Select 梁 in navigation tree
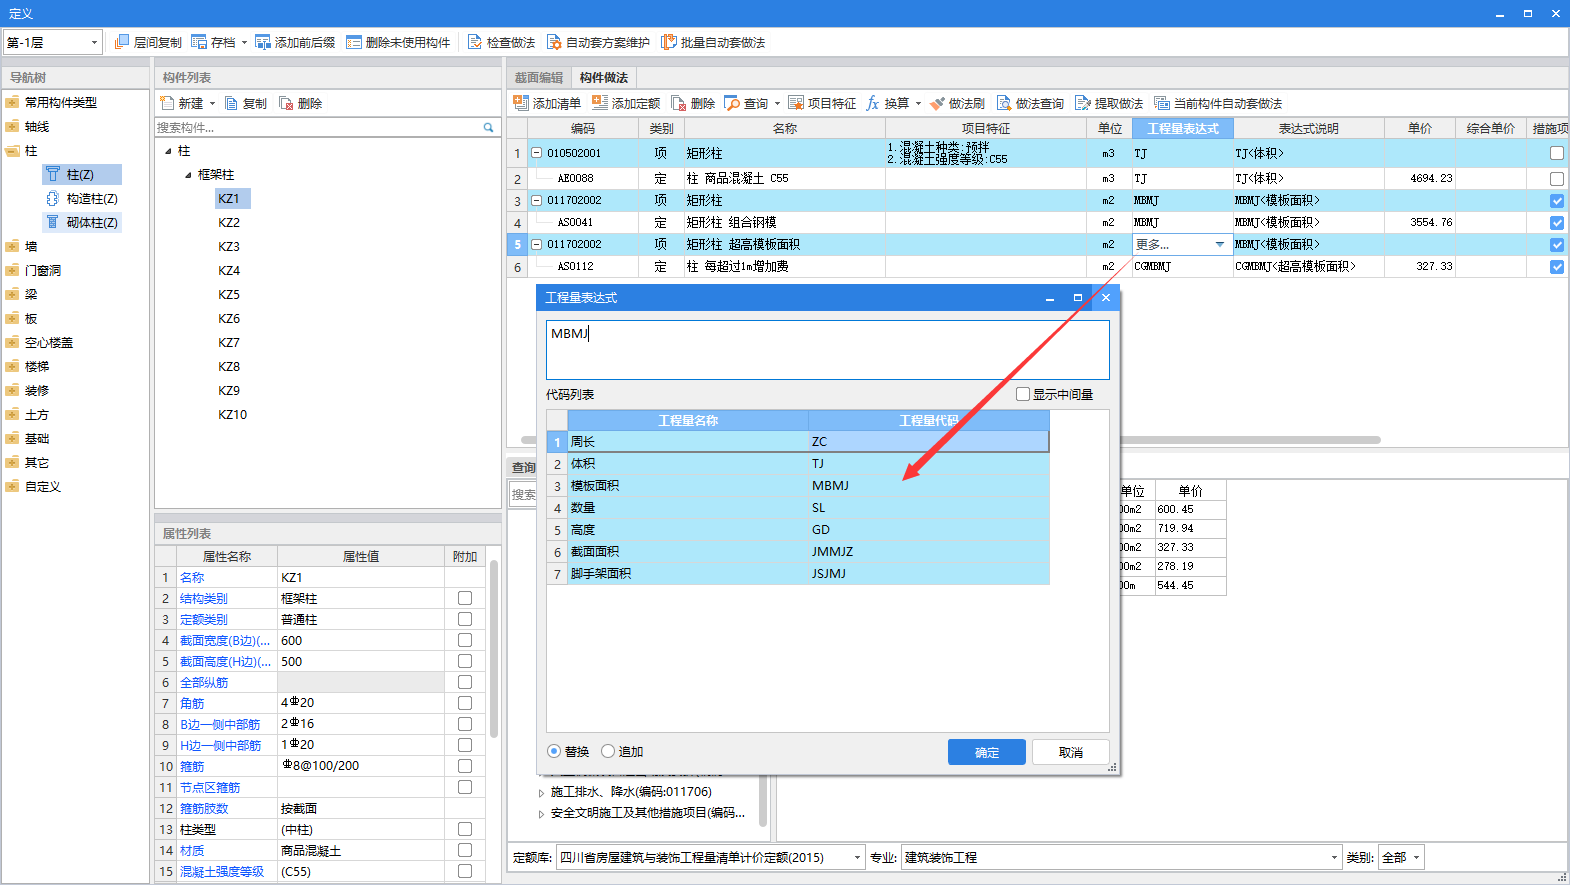 31,294
